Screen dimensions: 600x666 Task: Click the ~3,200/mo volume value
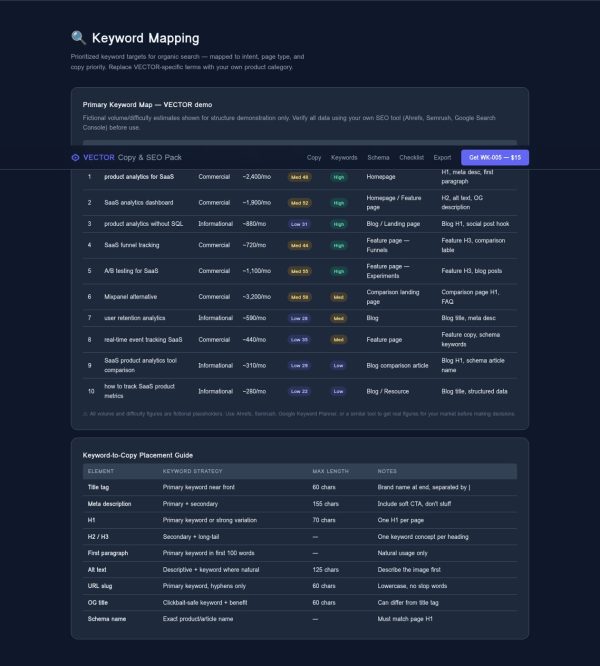click(x=256, y=297)
